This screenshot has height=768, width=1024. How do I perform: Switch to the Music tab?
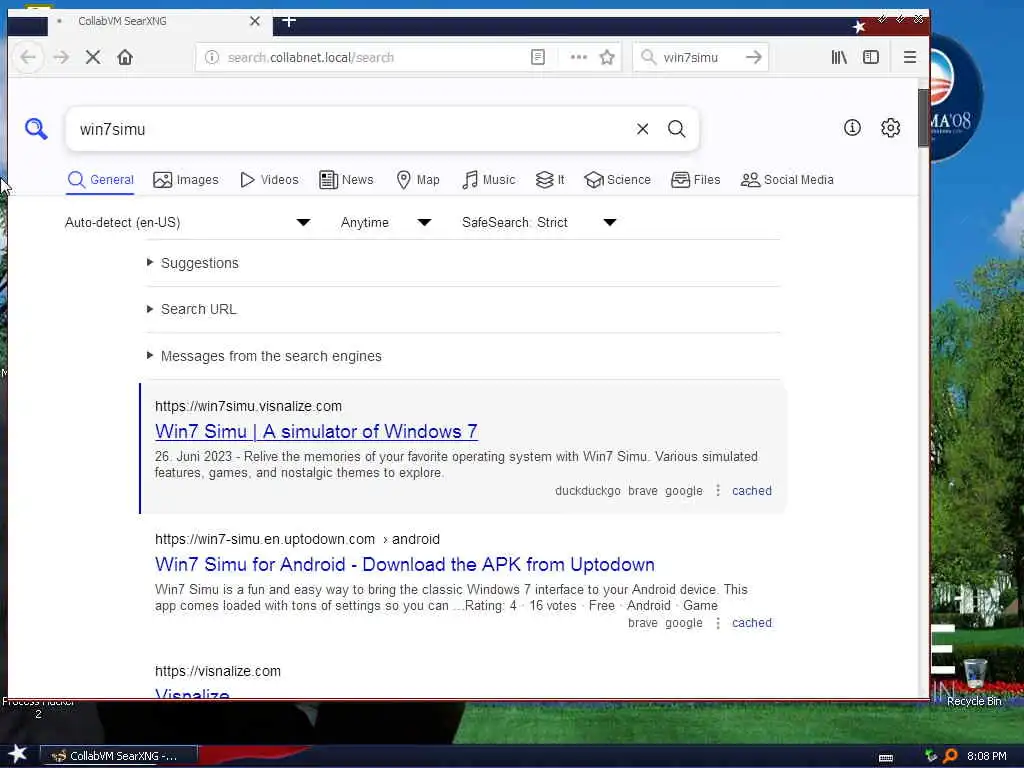[488, 180]
